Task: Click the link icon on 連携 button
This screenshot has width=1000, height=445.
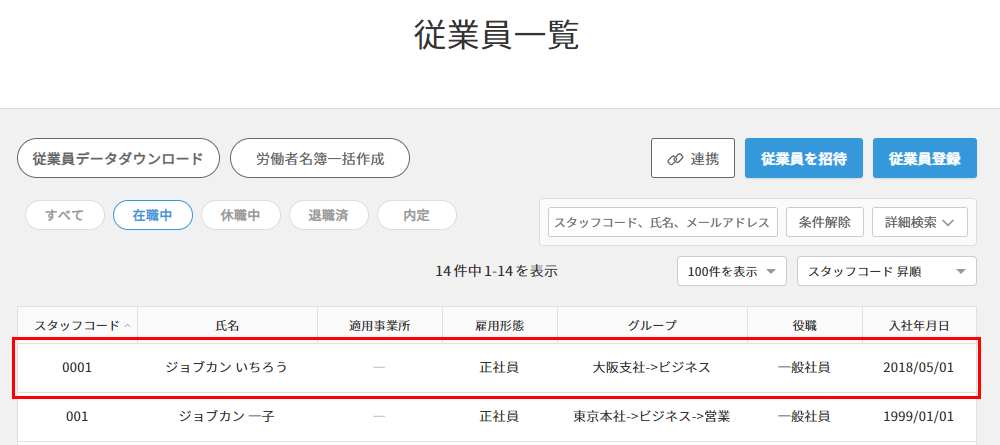Action: [674, 159]
